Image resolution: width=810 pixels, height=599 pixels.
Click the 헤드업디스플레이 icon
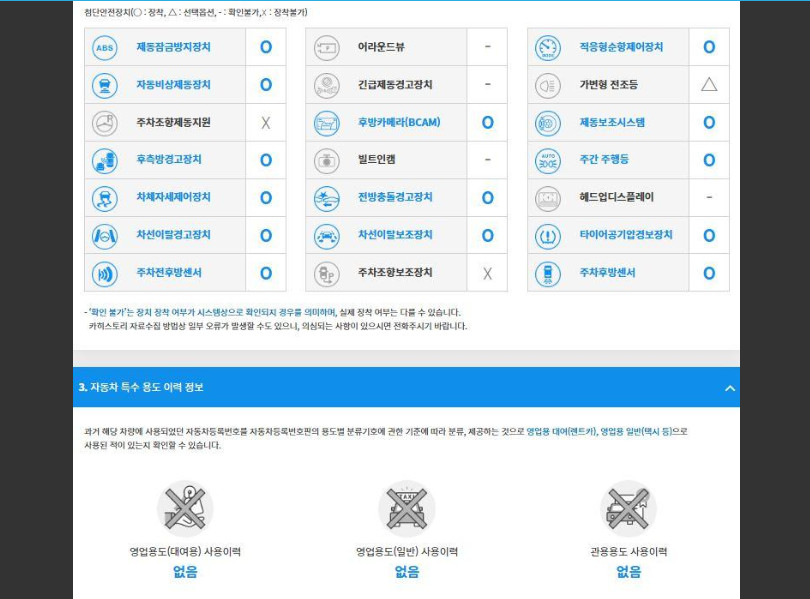point(548,198)
